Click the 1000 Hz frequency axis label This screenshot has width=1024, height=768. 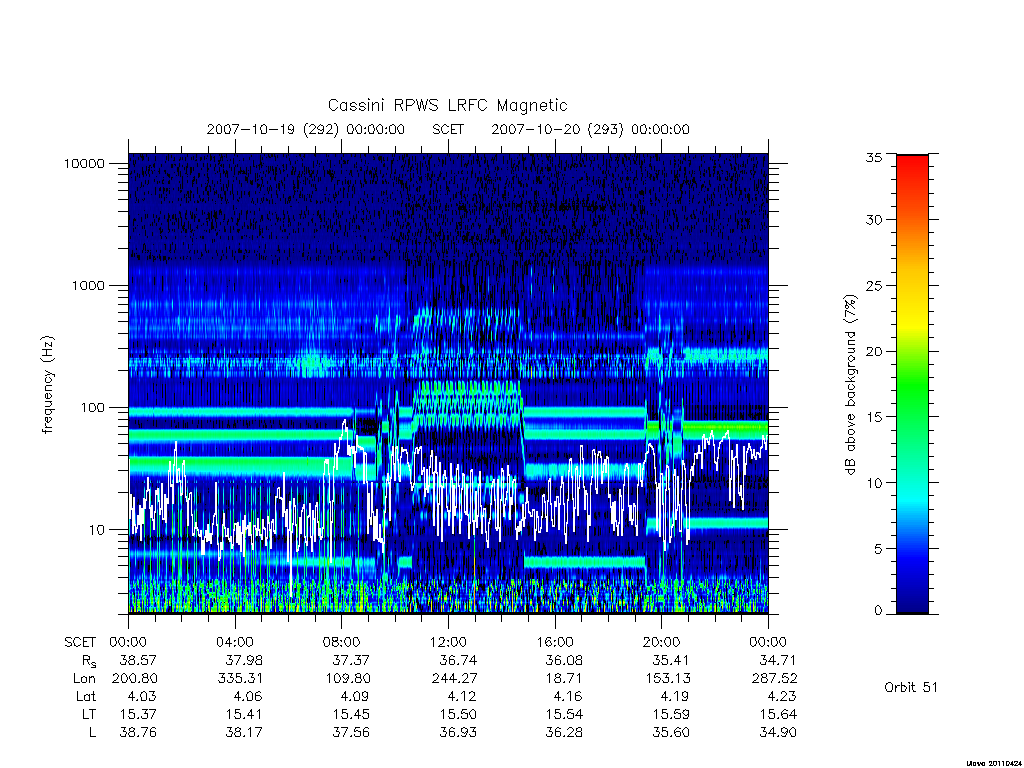click(88, 285)
